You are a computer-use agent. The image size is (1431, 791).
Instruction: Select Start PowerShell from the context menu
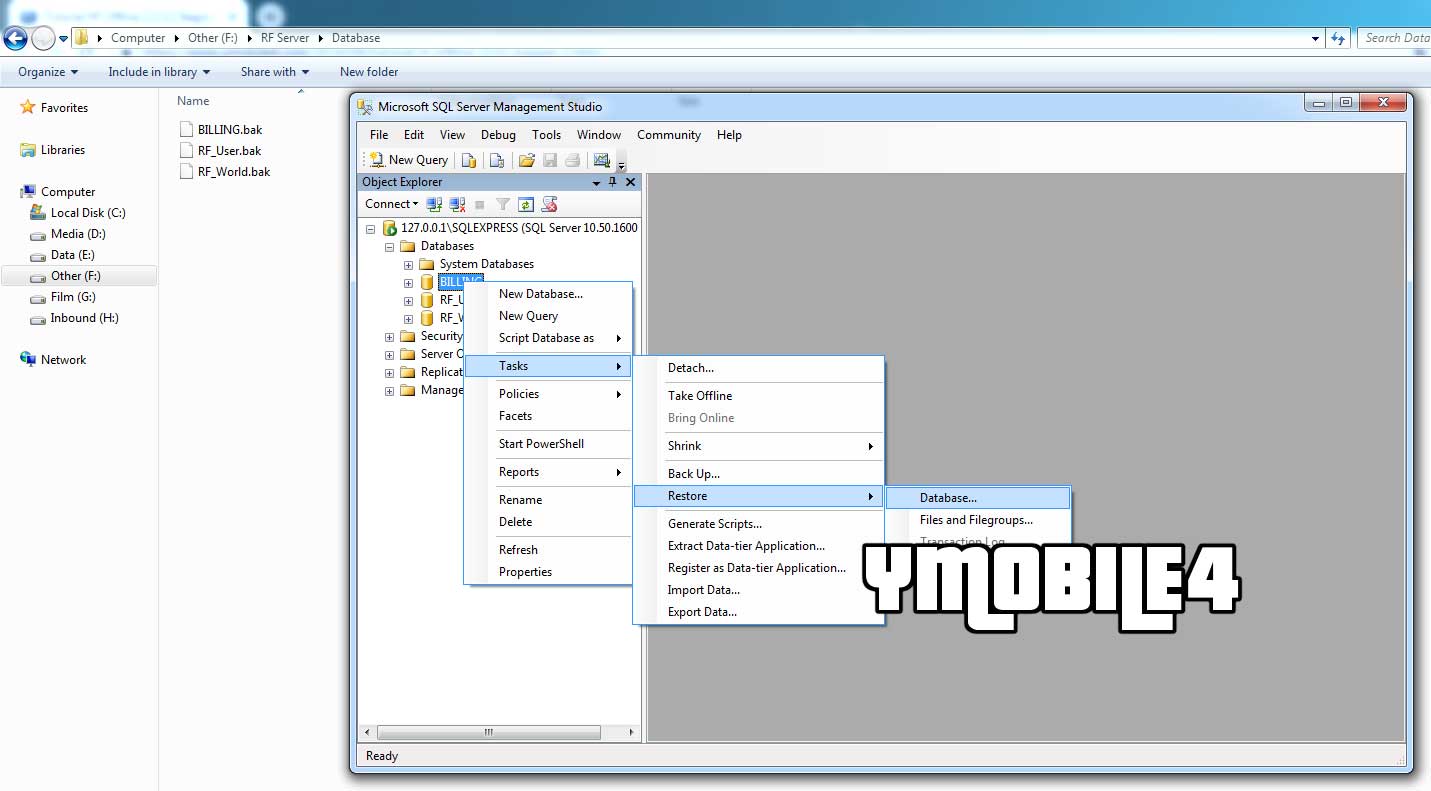(x=548, y=444)
